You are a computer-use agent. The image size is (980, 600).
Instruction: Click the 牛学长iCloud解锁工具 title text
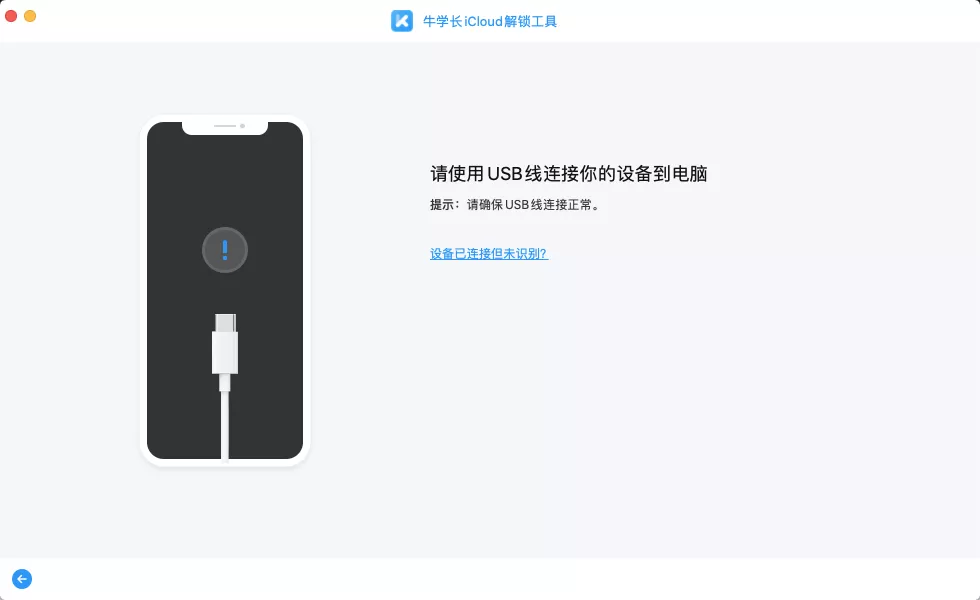tap(490, 21)
